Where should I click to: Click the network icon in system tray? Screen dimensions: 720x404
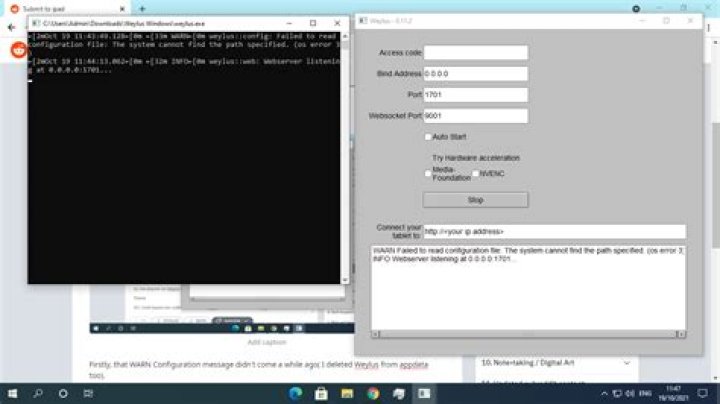(x=617, y=393)
